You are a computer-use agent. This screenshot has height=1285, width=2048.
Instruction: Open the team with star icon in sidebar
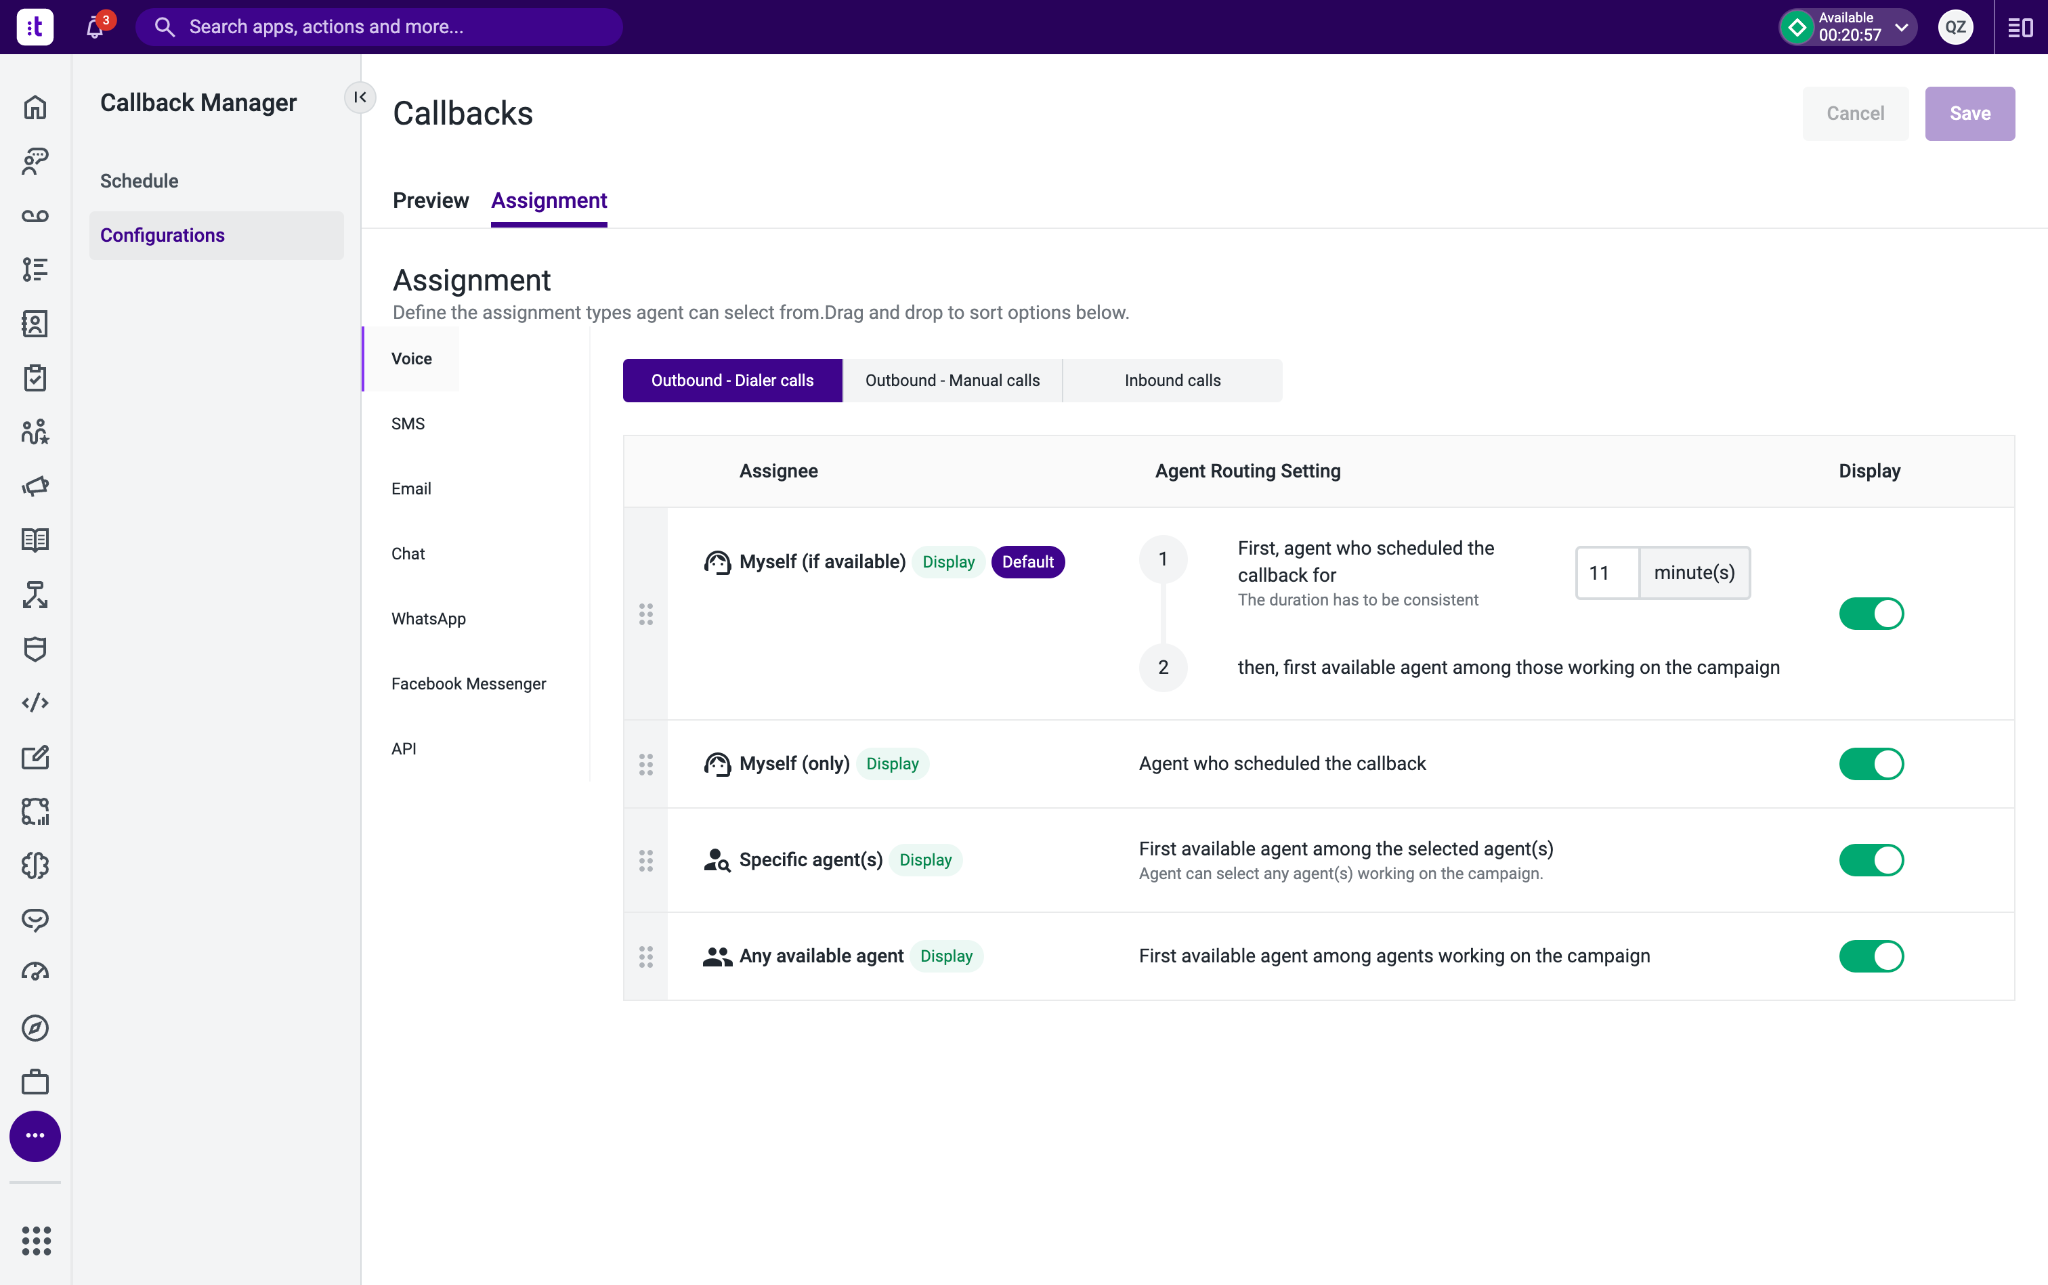tap(35, 432)
